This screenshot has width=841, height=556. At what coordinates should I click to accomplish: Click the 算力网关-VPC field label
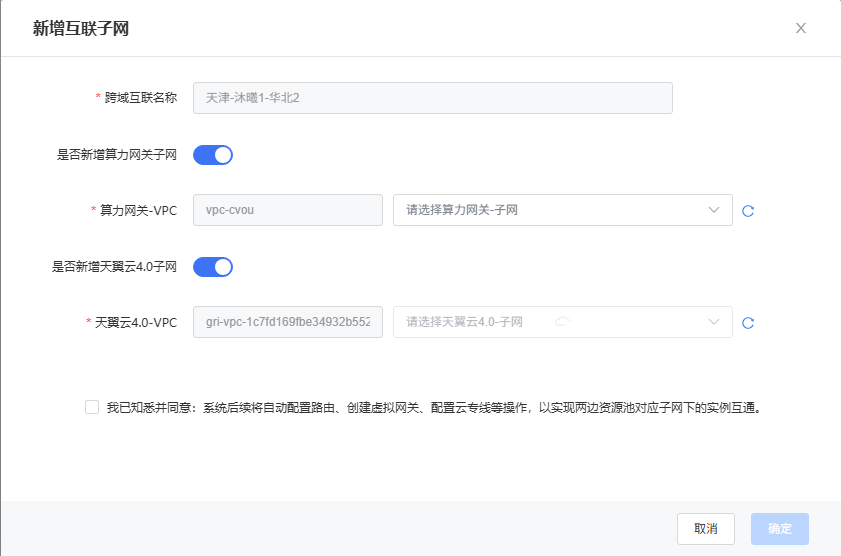(139, 211)
